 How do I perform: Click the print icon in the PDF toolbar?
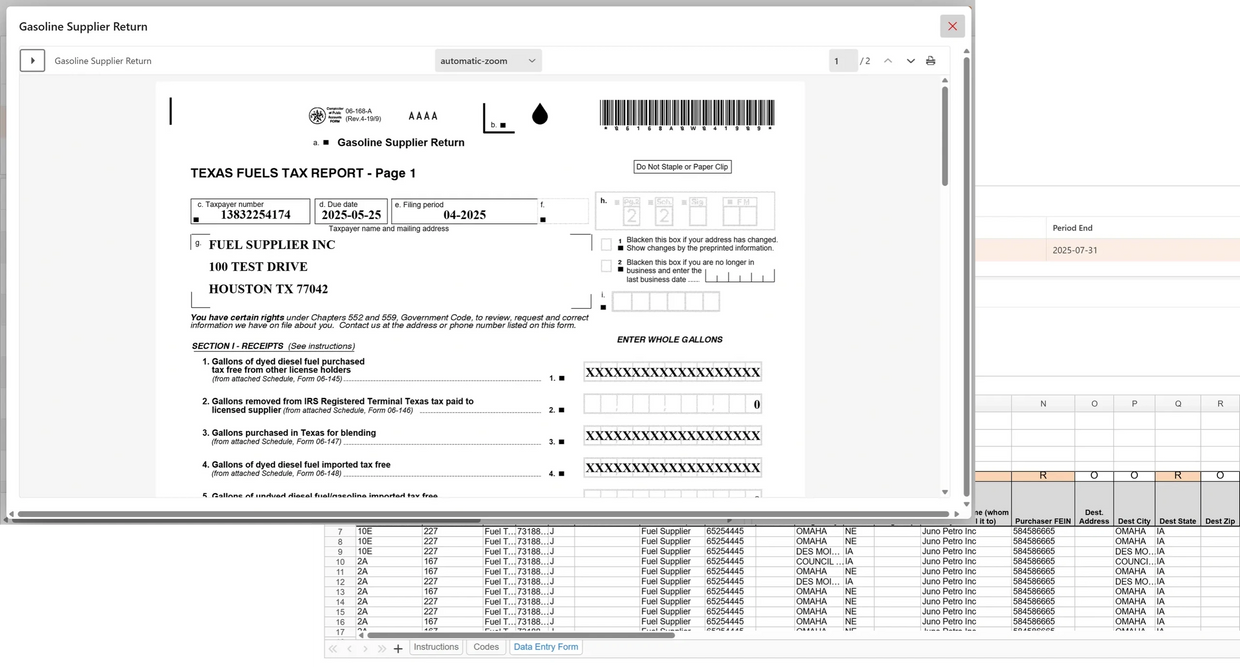coord(930,60)
